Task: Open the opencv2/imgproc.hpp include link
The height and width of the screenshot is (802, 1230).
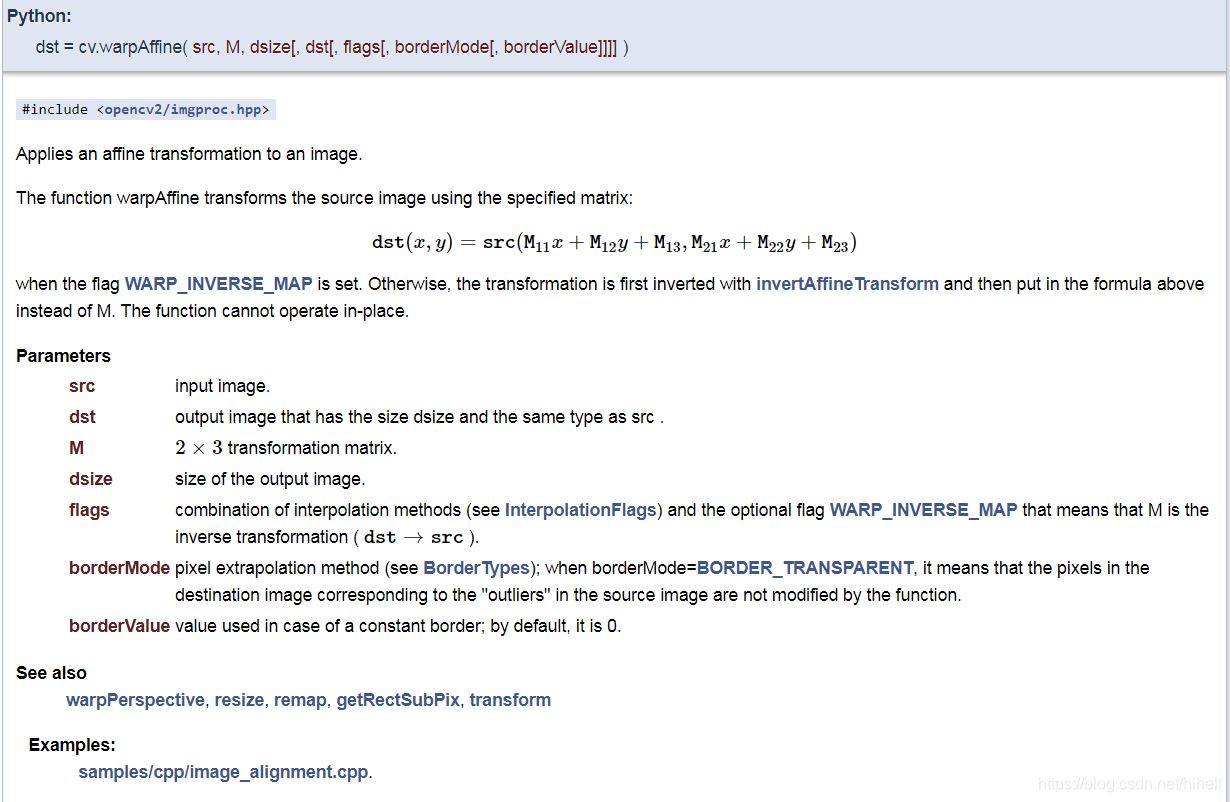Action: pyautogui.click(x=183, y=110)
